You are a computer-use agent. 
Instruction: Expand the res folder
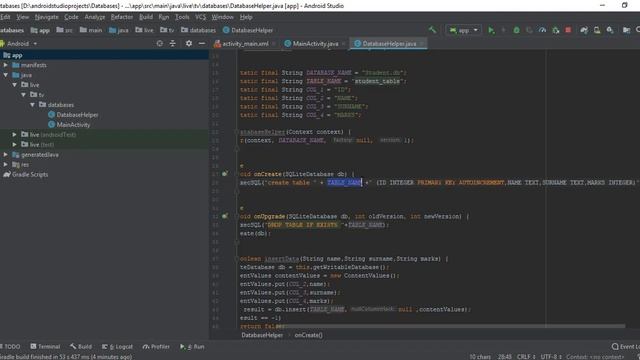(6, 164)
